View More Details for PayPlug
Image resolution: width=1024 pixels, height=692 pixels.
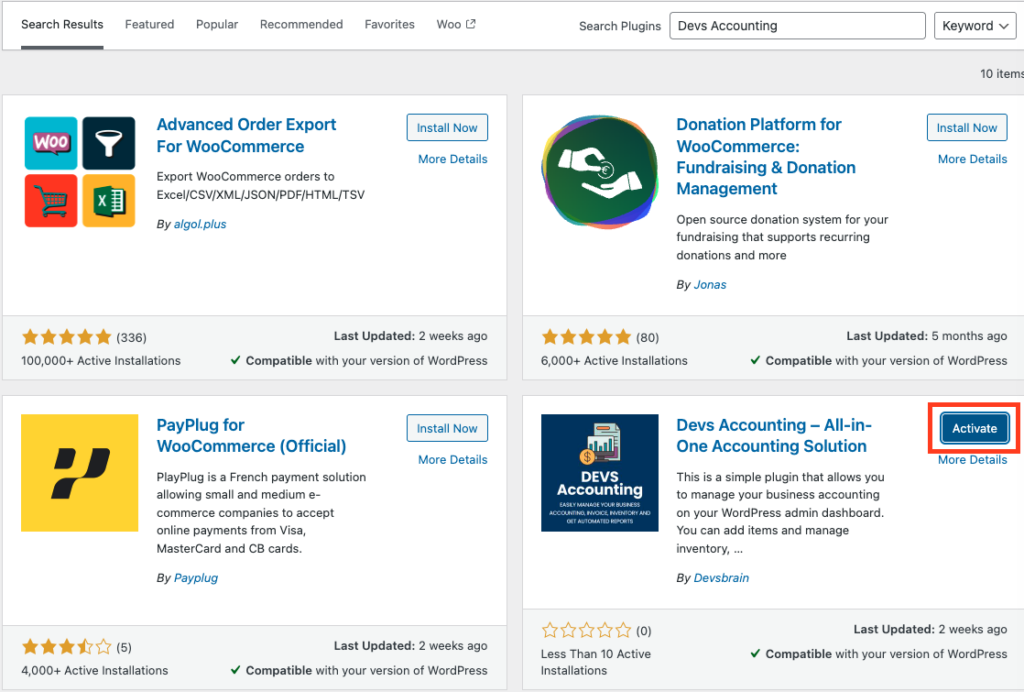tap(453, 460)
